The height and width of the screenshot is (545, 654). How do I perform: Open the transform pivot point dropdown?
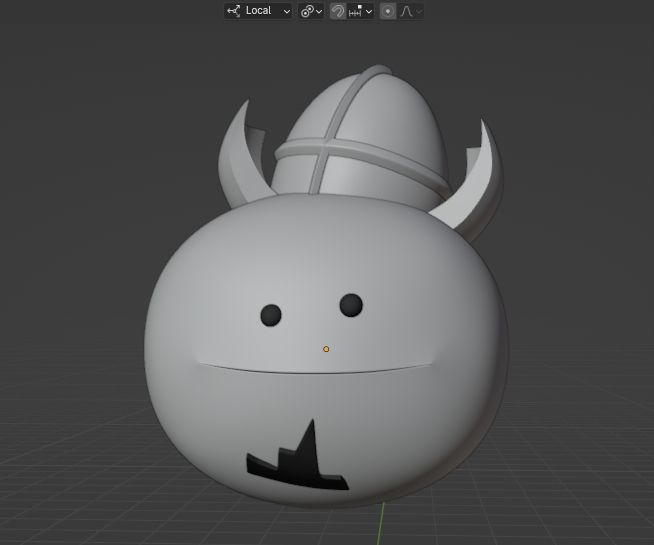[x=311, y=11]
